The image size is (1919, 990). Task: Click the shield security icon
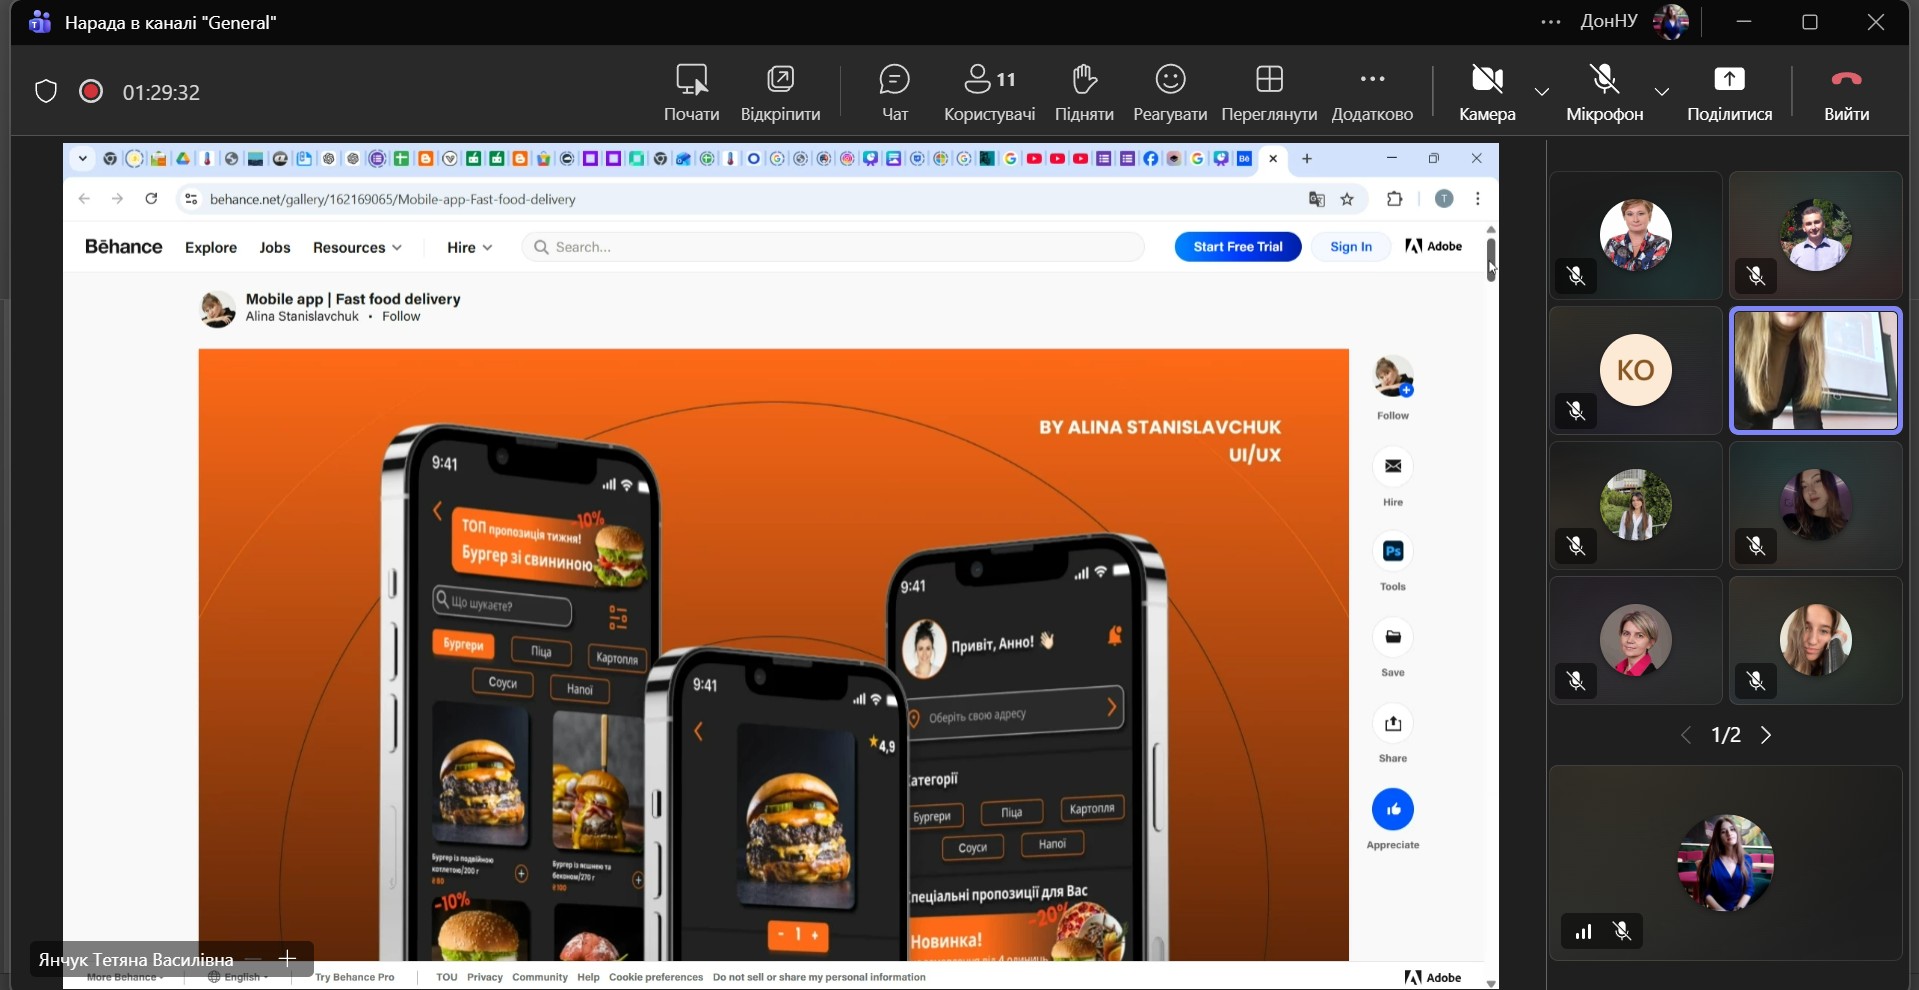click(46, 92)
